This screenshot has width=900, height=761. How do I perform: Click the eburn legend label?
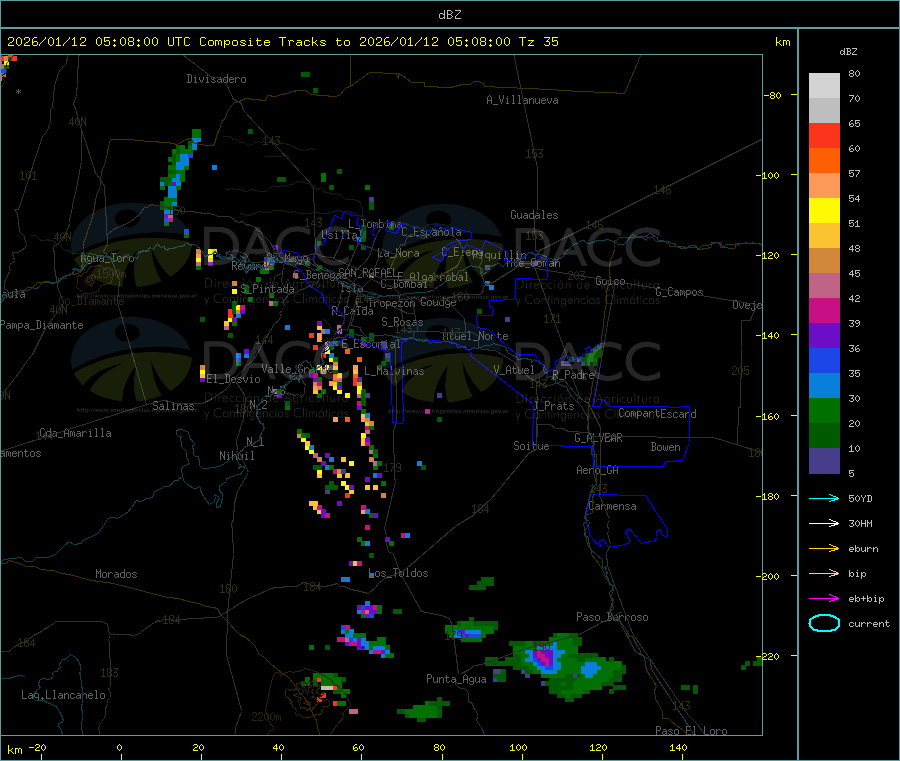pos(863,549)
